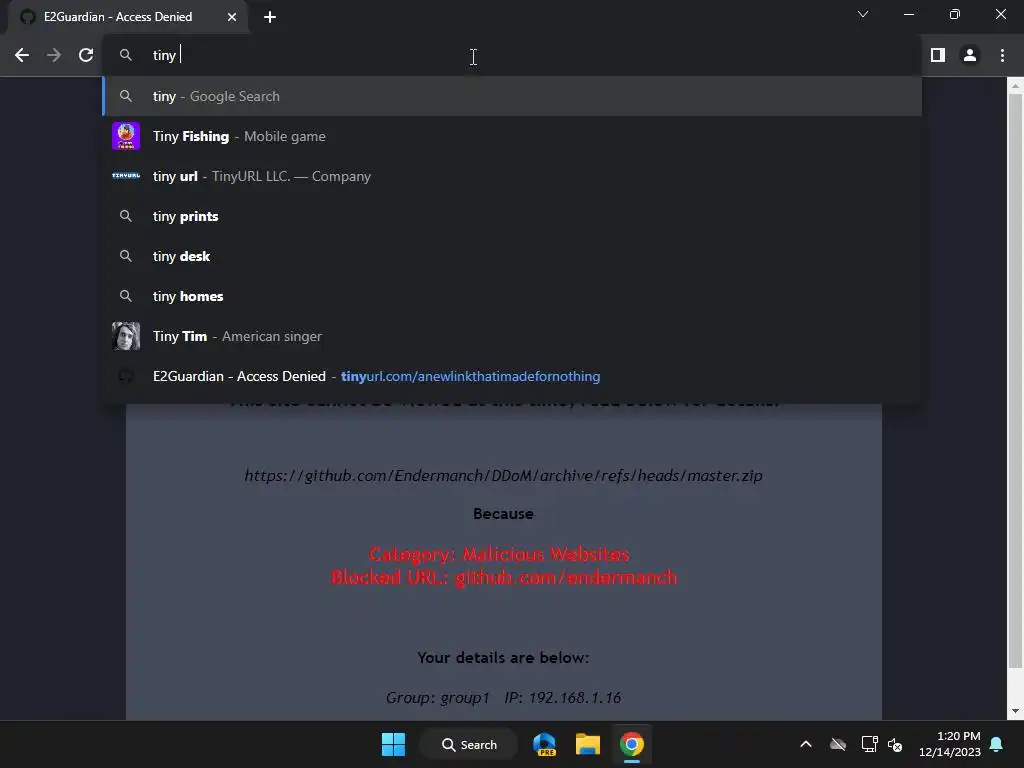The height and width of the screenshot is (768, 1024).
Task: Open the clock showing 1:20 PM
Action: click(950, 744)
